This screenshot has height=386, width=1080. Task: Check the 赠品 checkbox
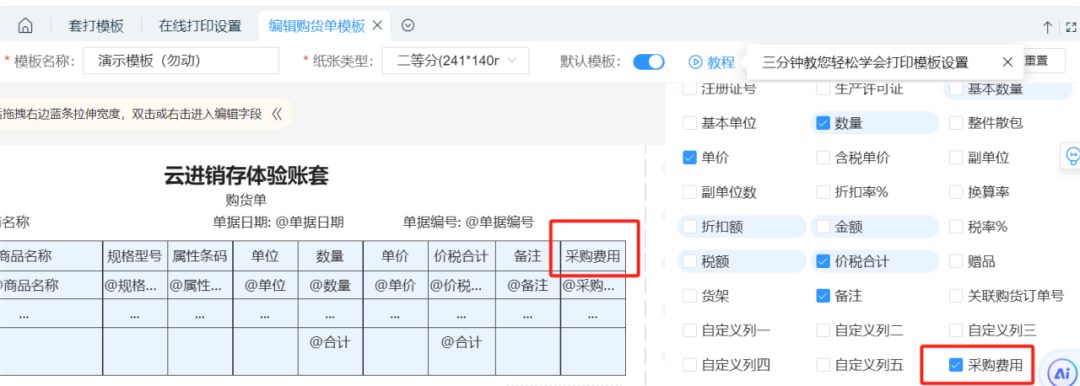[956, 262]
